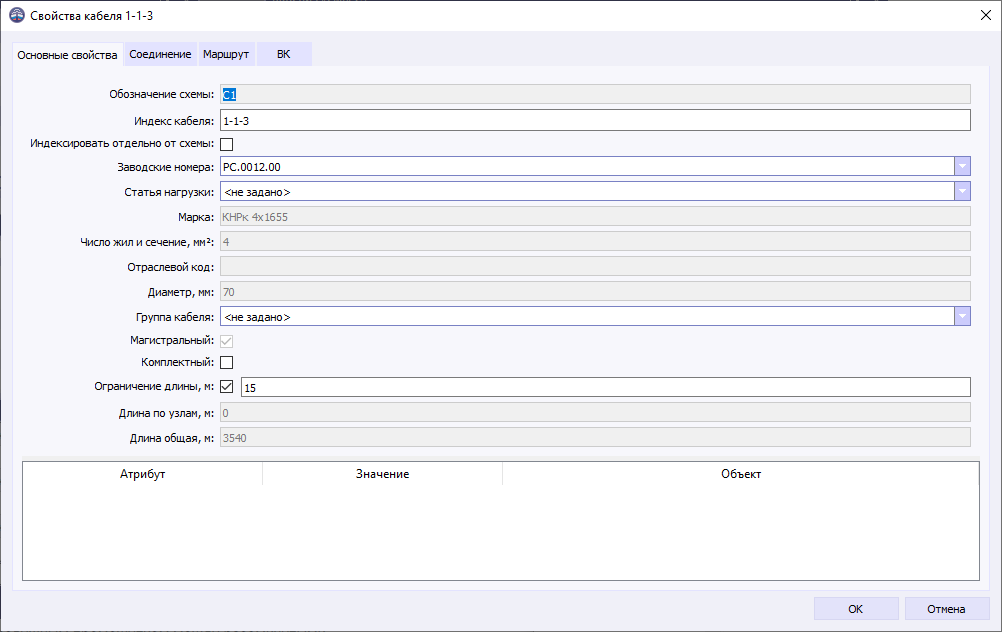Go to the Маршрут tab
Screen dimensions: 1002x632
pos(226,54)
